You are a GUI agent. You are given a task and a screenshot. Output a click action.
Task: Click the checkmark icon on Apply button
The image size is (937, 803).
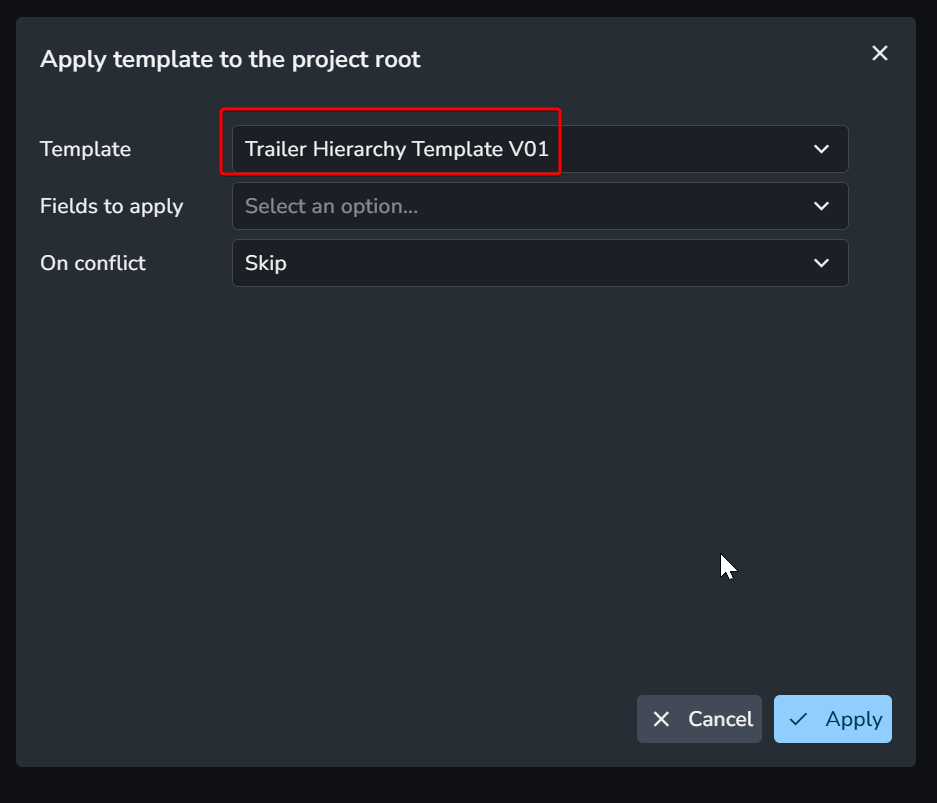[x=798, y=719]
